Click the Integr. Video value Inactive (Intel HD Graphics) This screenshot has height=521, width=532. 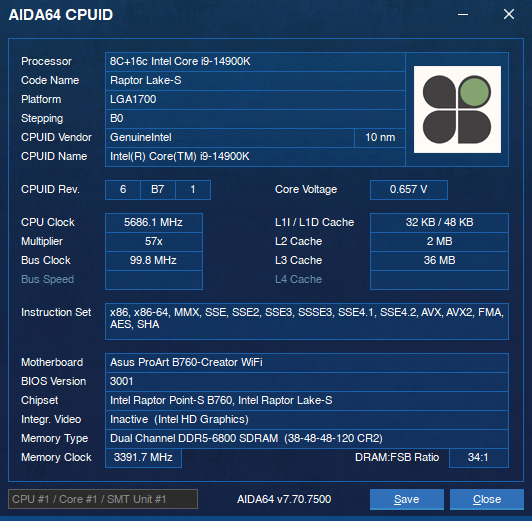pyautogui.click(x=307, y=420)
